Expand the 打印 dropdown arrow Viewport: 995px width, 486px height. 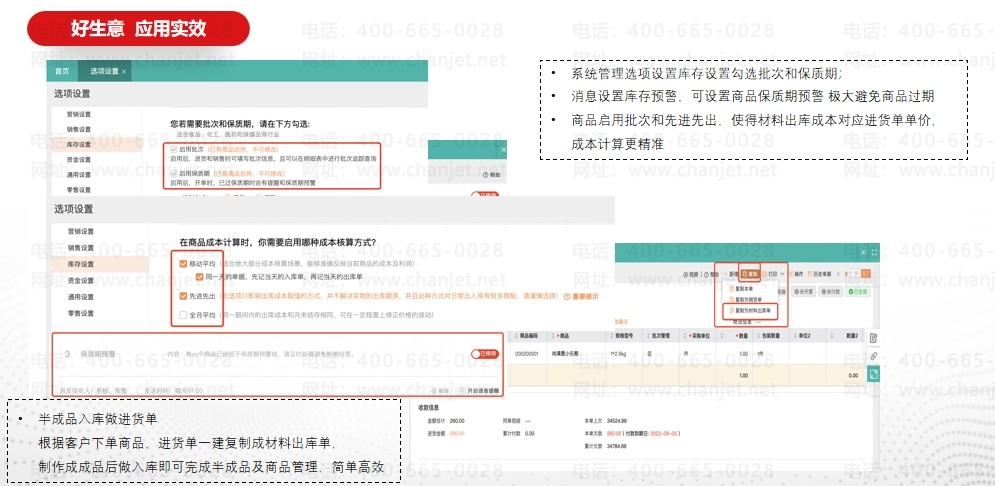point(784,272)
